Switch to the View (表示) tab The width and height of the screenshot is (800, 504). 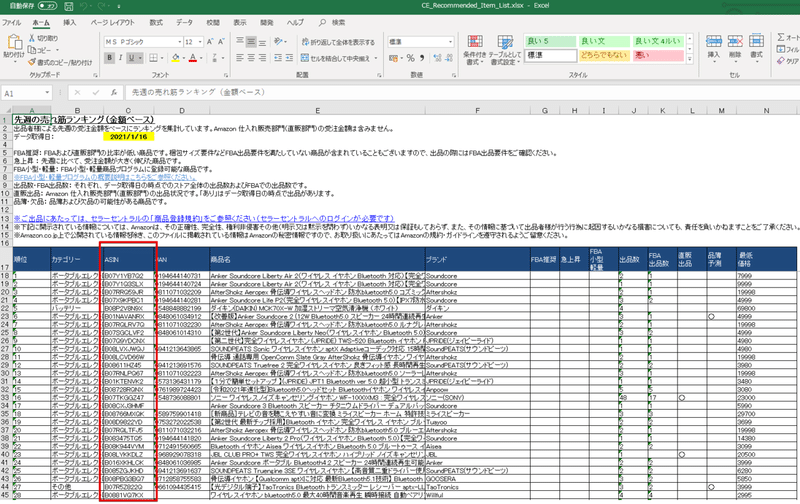tap(240, 22)
